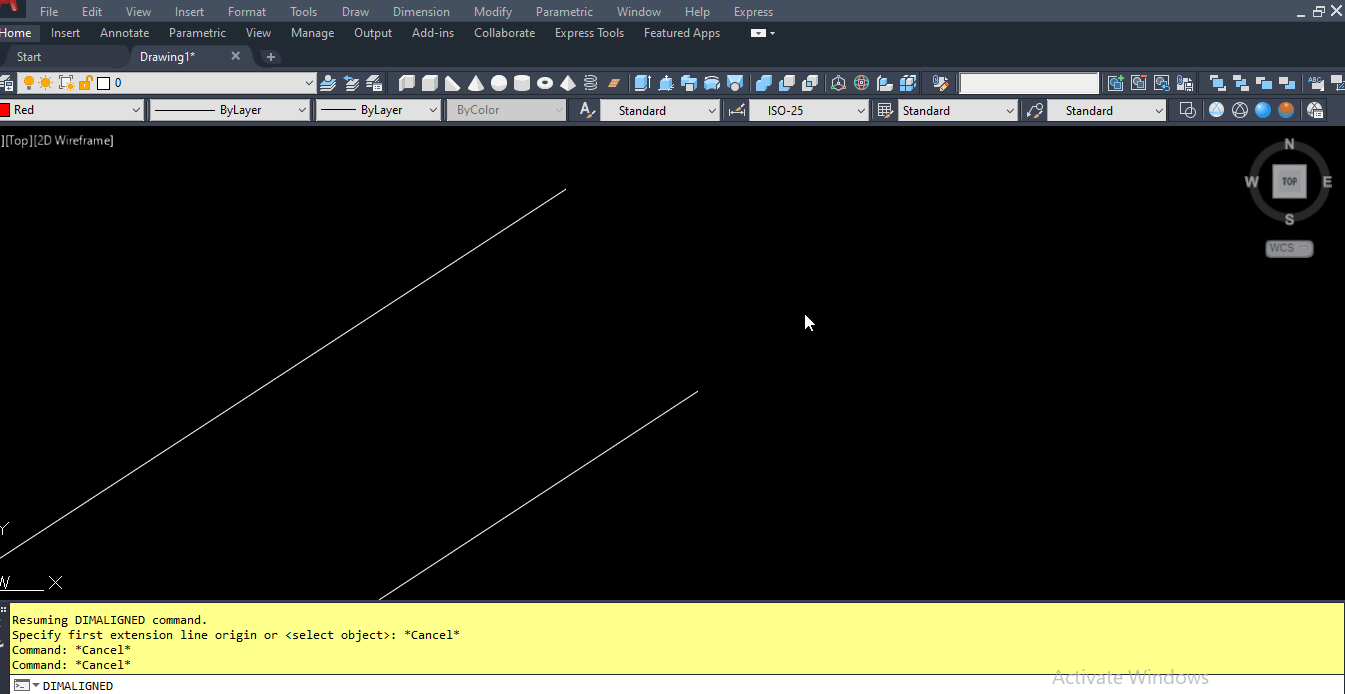
Task: Select the Pyramid solid tool
Action: click(x=567, y=83)
